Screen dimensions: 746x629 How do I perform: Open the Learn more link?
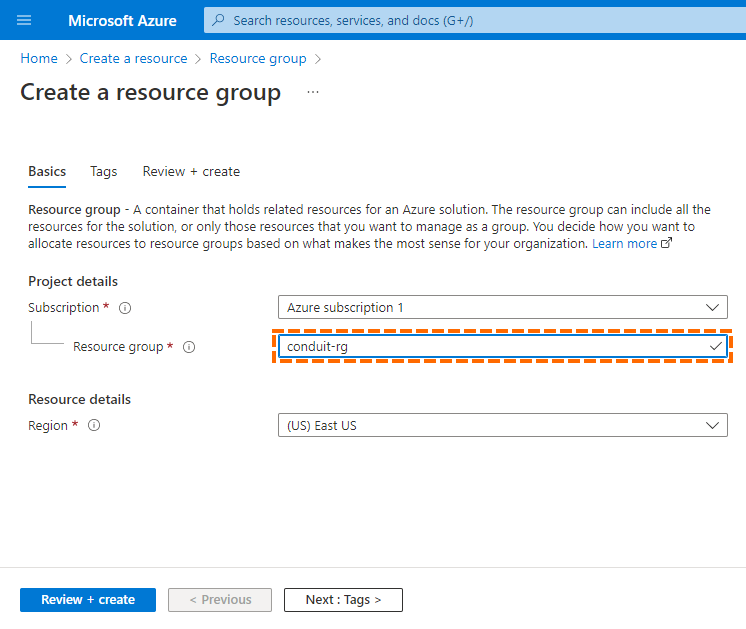pyautogui.click(x=624, y=243)
